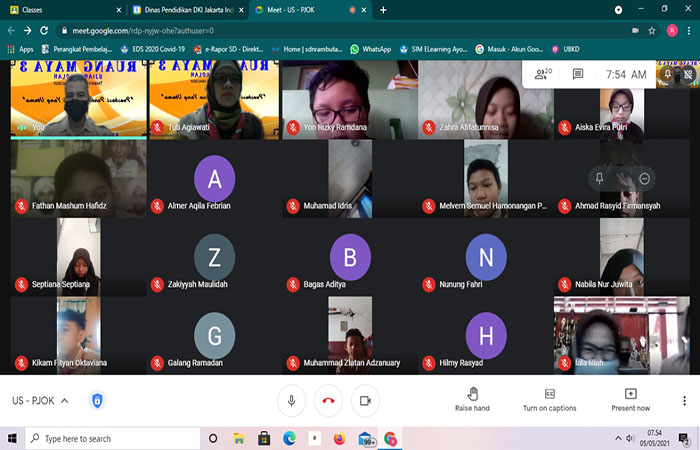Image resolution: width=700 pixels, height=450 pixels.
Task: Click Present now to share screen
Action: [x=630, y=399]
